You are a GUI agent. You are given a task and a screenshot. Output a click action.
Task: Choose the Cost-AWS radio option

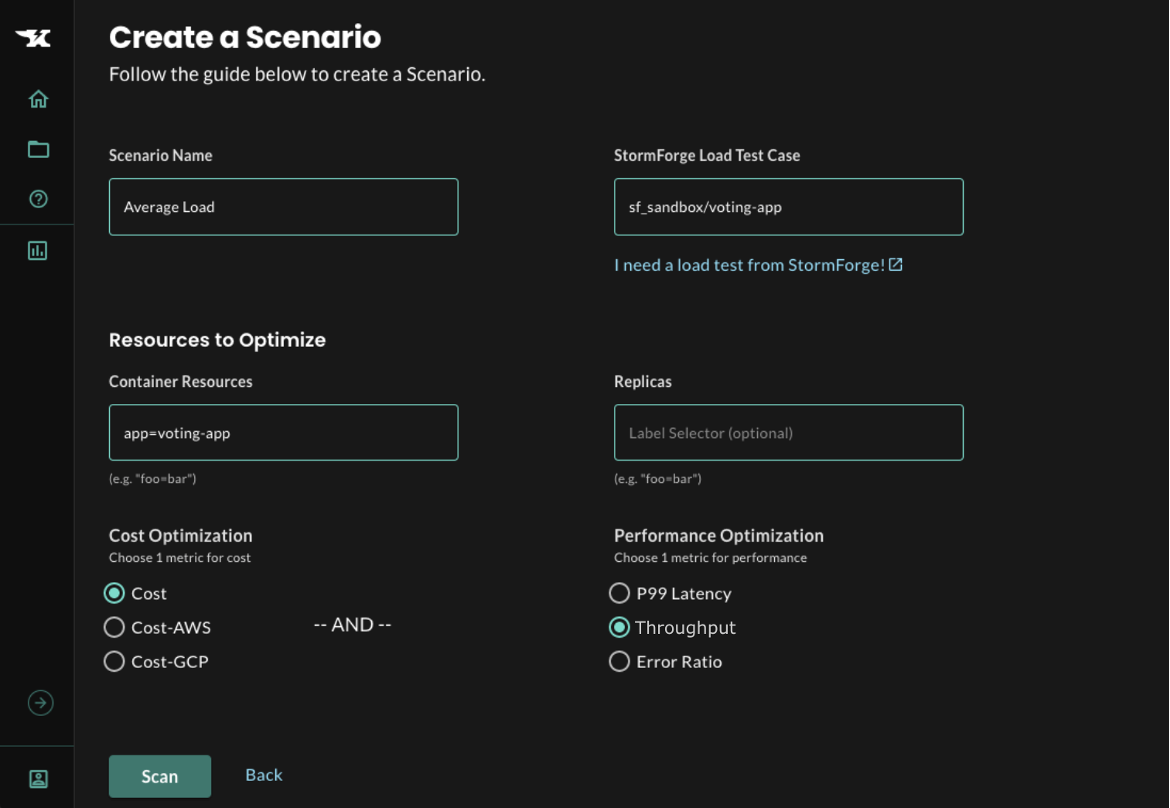[115, 627]
